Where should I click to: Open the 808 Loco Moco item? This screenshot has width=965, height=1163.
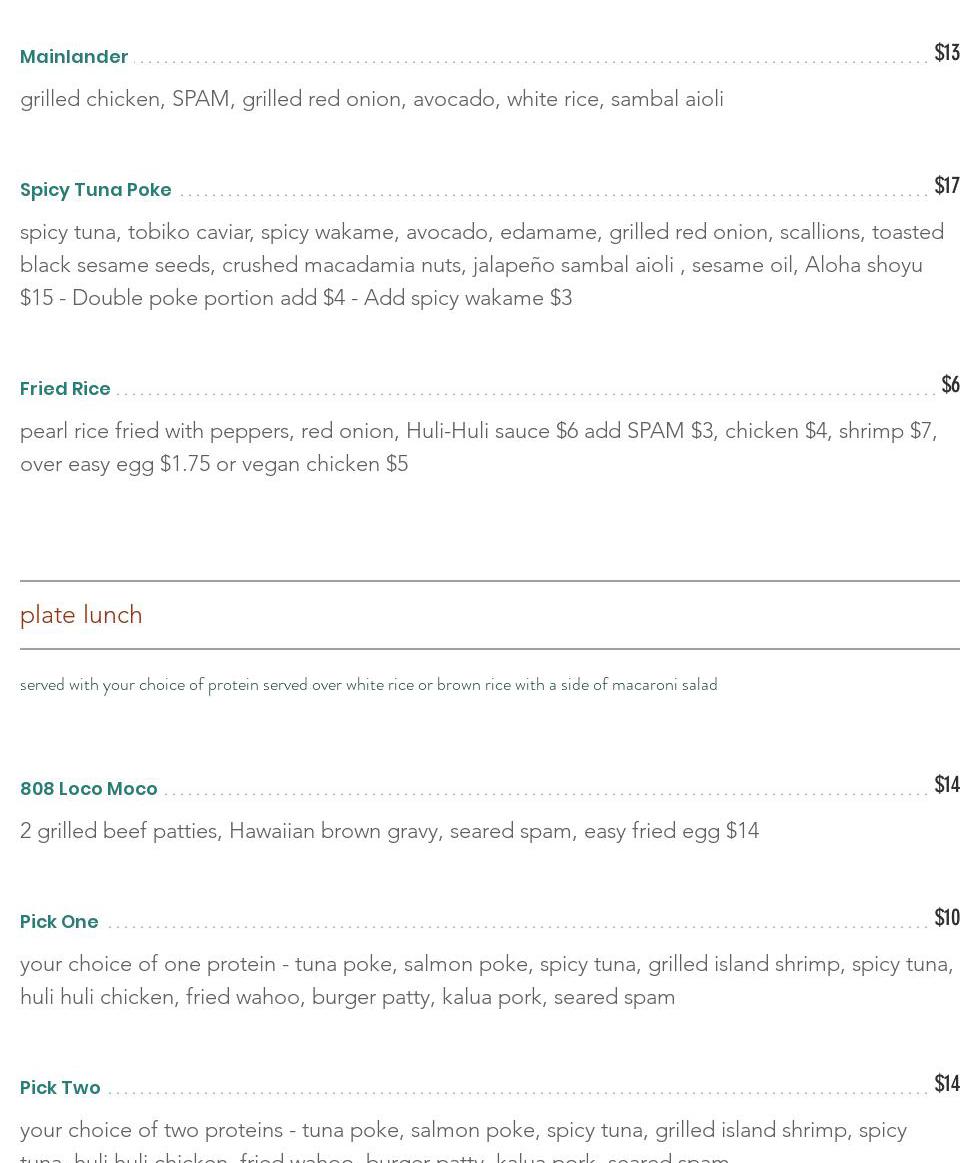coord(88,788)
